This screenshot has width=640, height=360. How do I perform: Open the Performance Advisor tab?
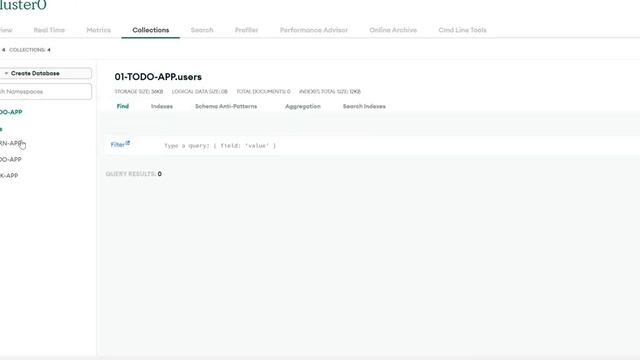pos(313,30)
